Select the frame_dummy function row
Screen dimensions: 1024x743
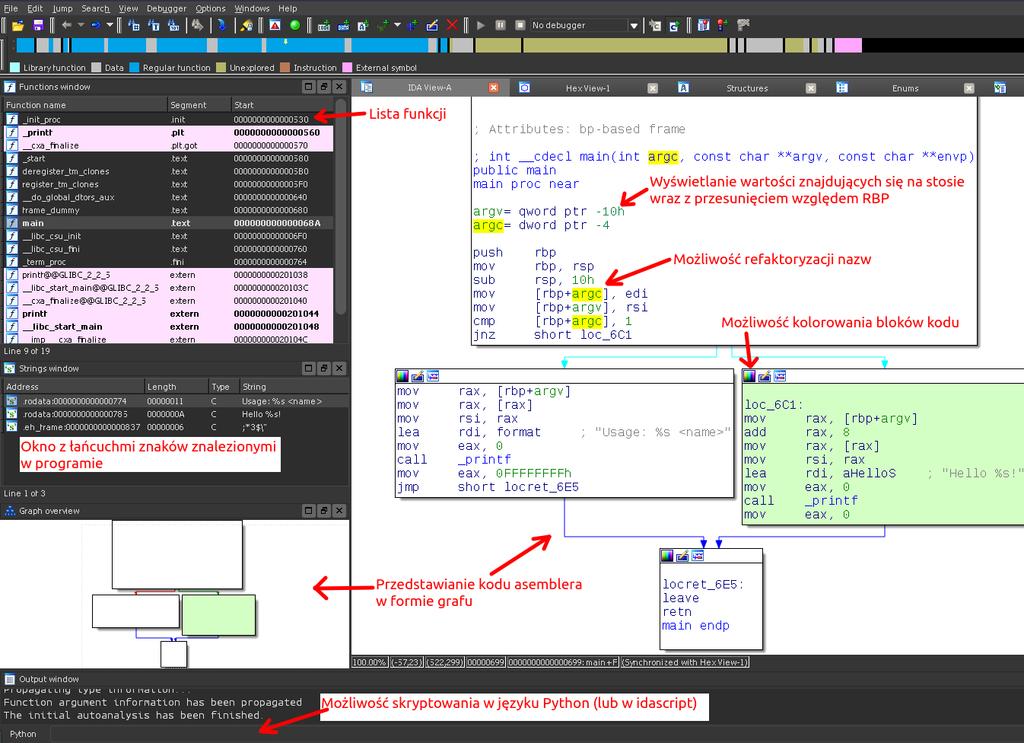tap(168, 210)
